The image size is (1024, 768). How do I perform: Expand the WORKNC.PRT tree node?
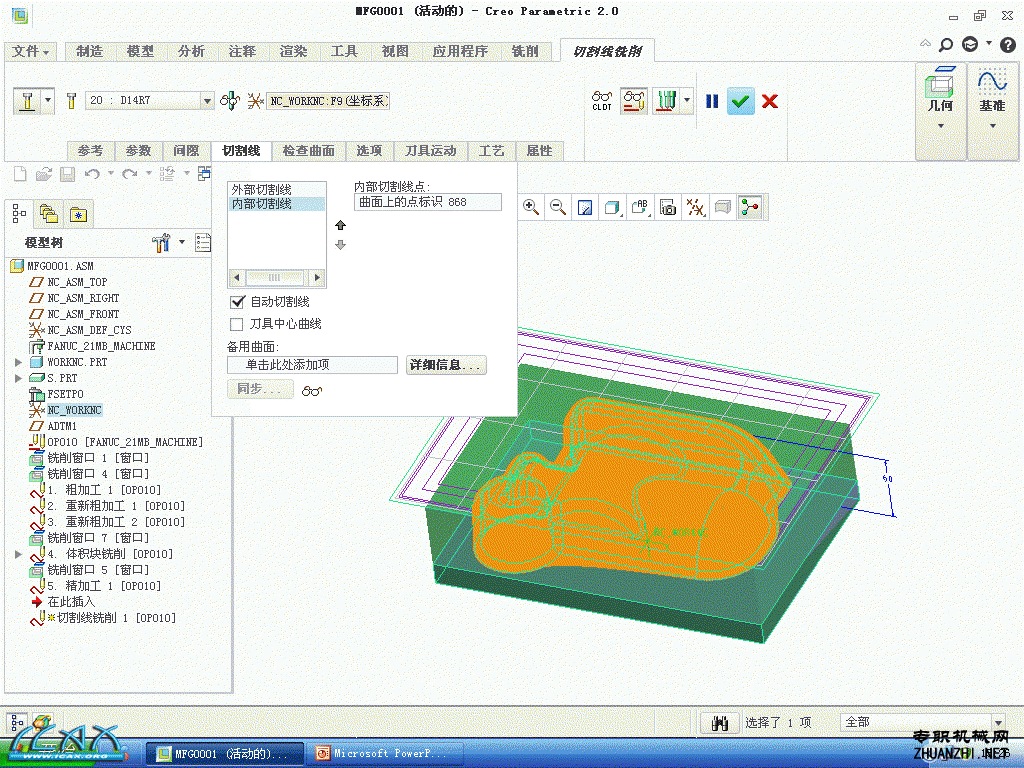tap(18, 362)
